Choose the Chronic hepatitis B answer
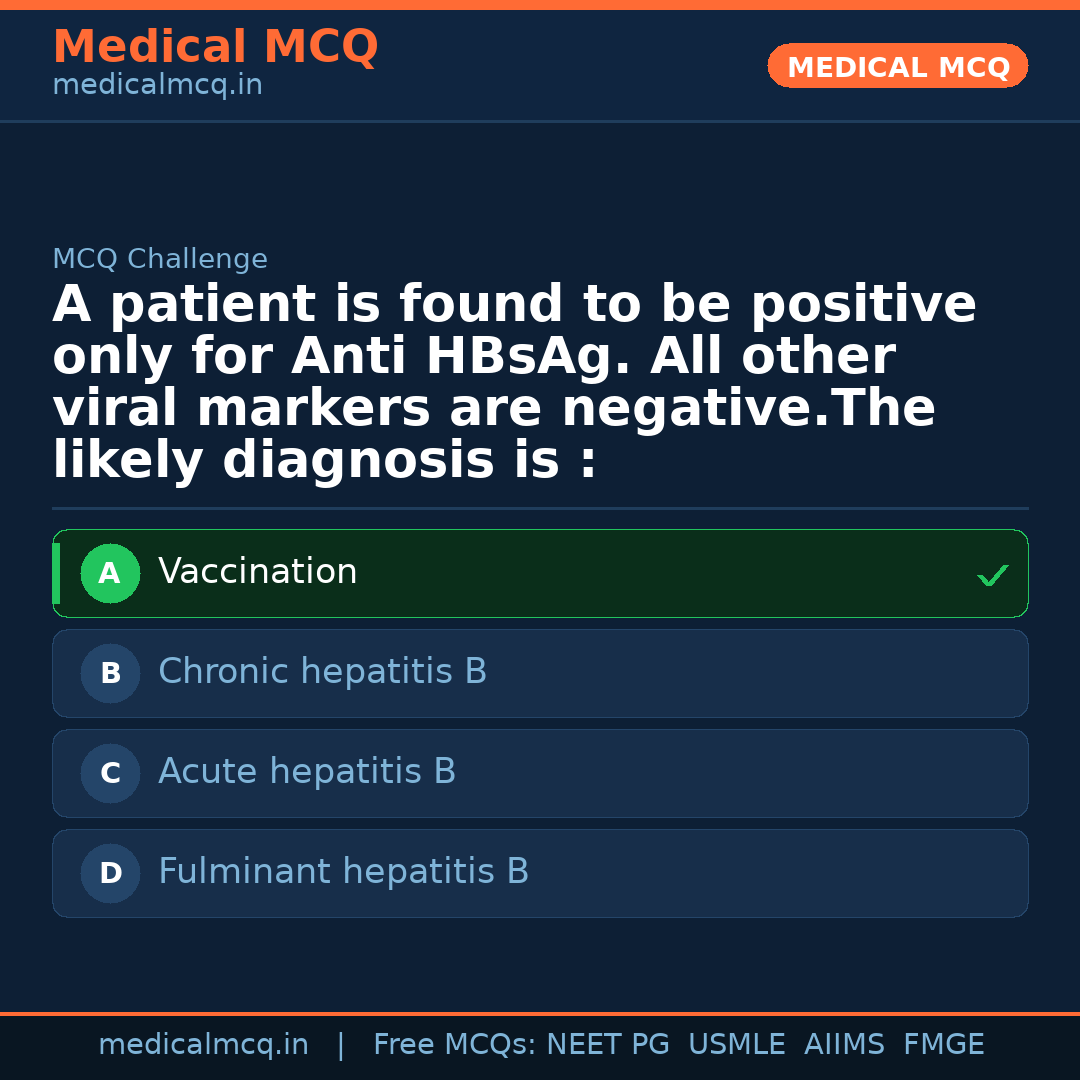The width and height of the screenshot is (1080, 1080). (x=322, y=672)
